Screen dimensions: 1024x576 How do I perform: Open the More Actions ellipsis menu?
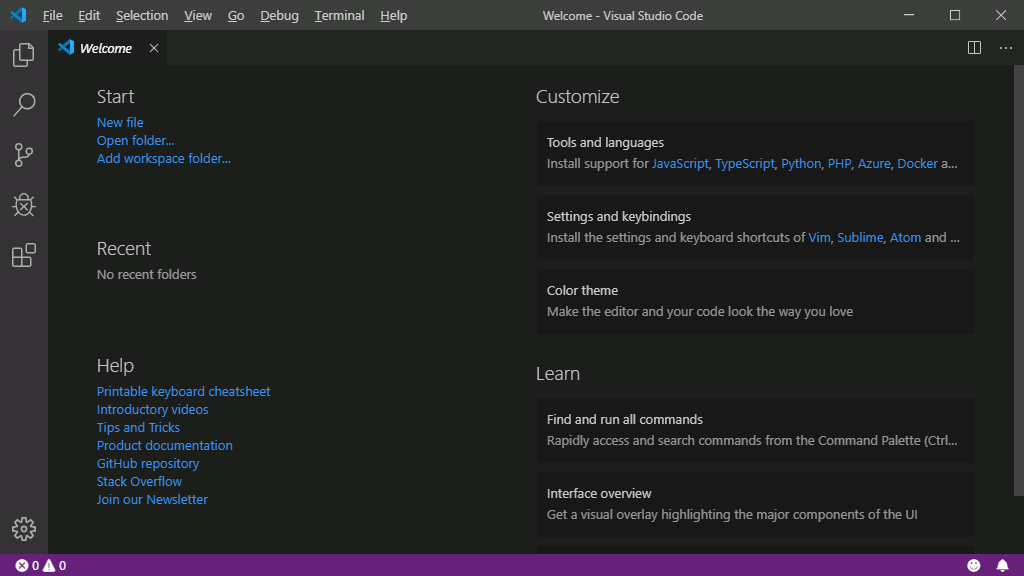(1006, 48)
